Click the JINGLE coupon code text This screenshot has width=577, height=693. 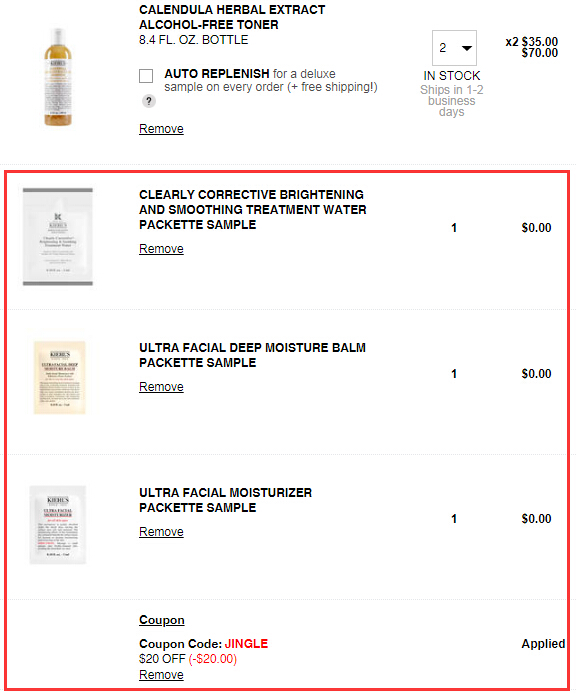(x=247, y=644)
